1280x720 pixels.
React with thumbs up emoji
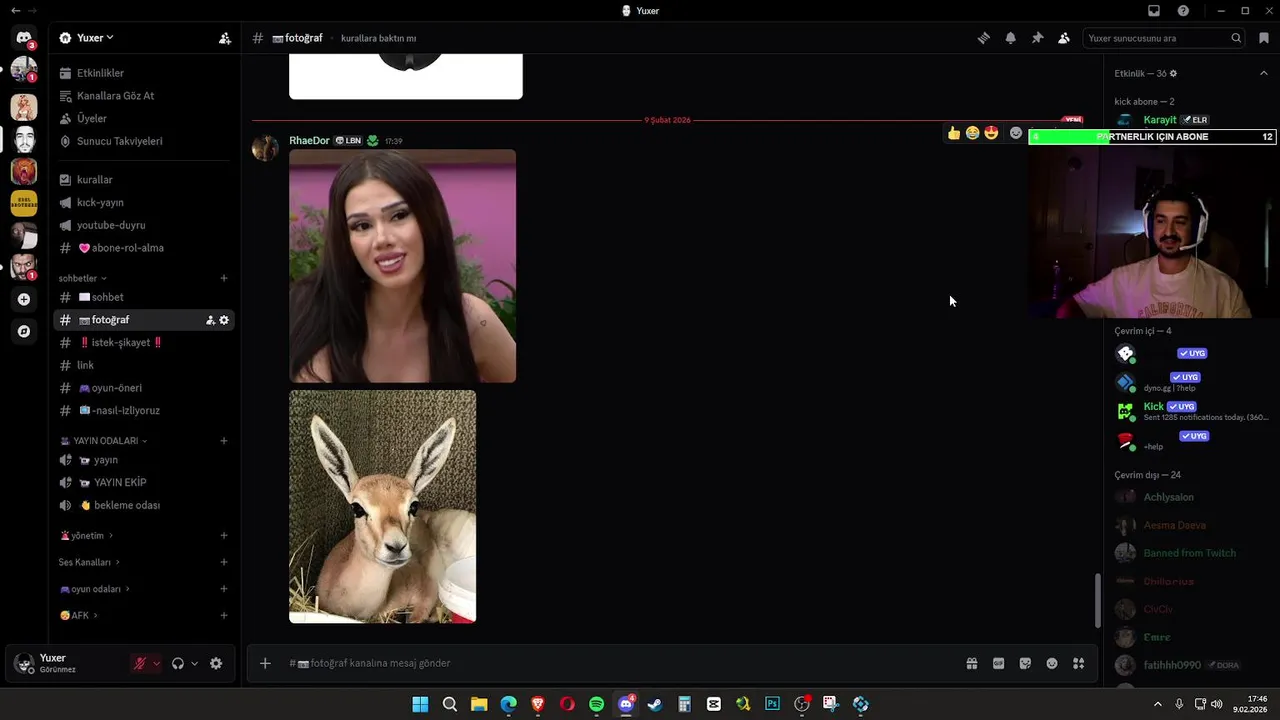954,133
